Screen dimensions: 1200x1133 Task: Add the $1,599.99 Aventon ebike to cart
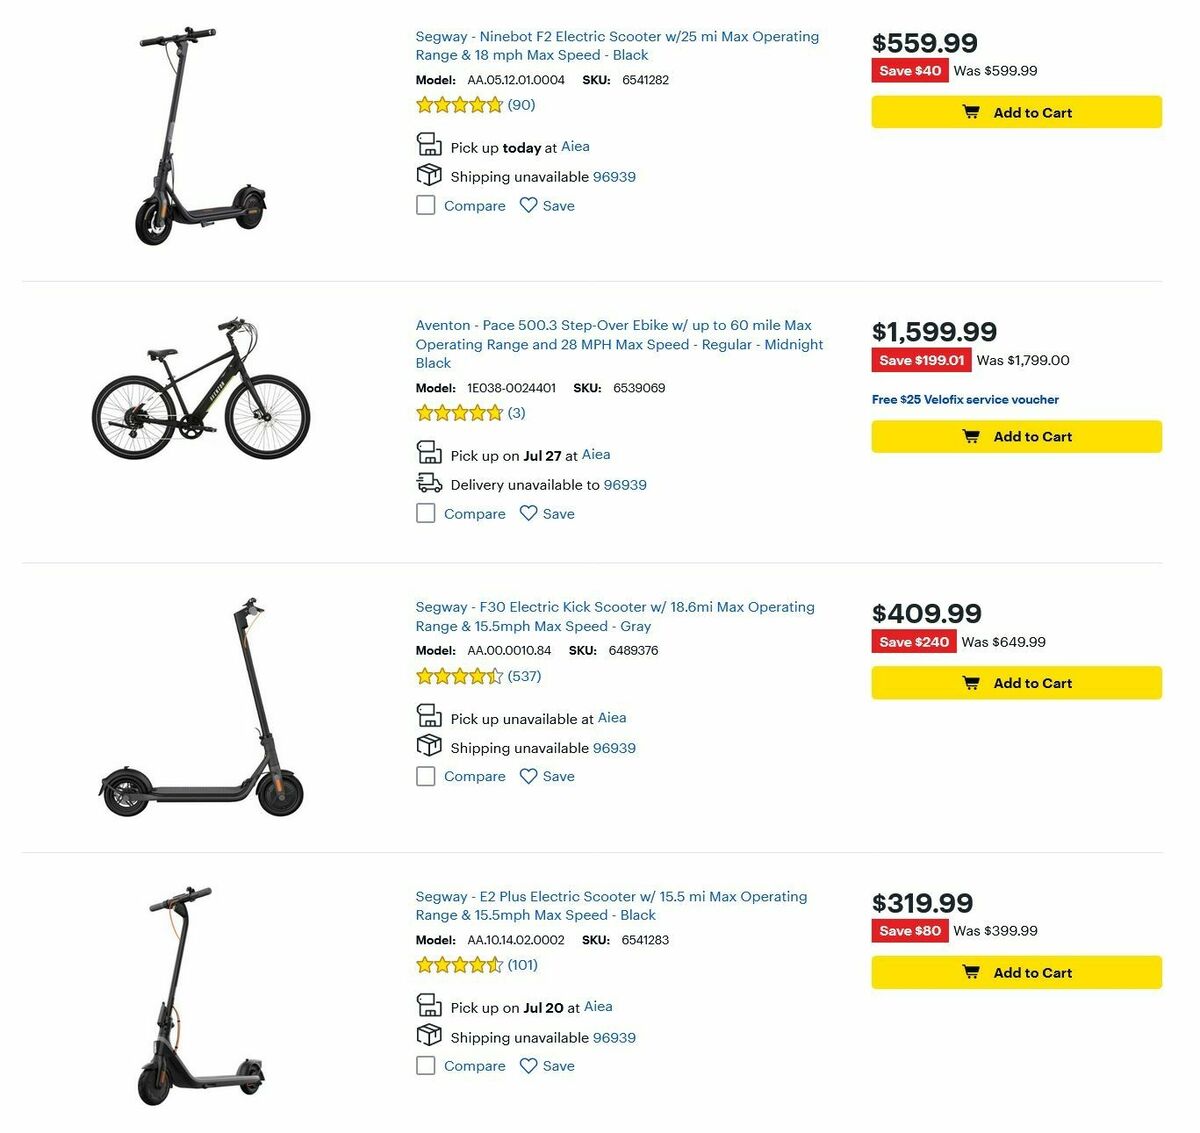(x=1016, y=437)
